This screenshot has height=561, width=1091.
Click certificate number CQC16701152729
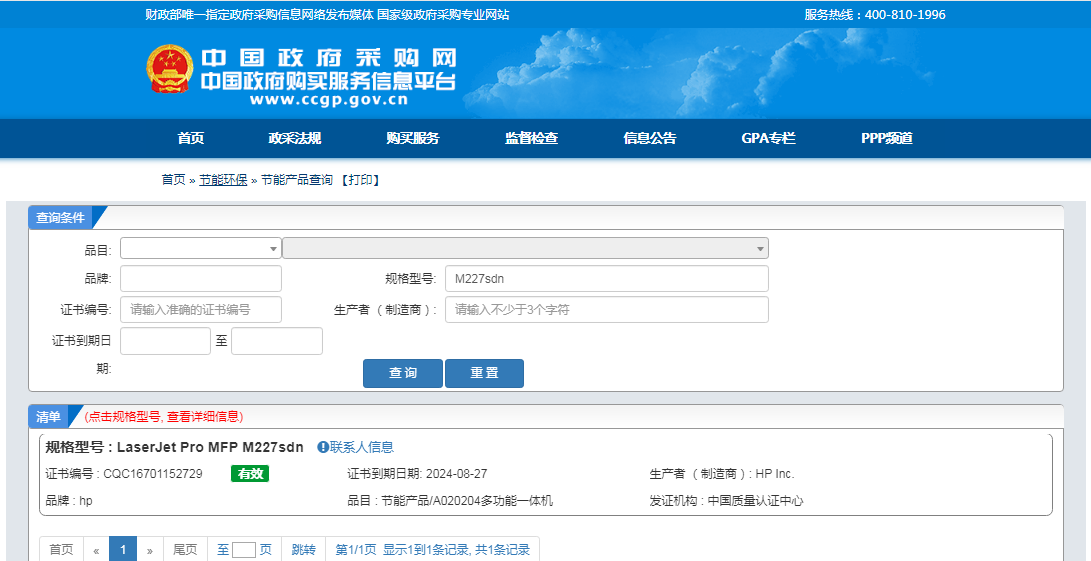[153, 474]
